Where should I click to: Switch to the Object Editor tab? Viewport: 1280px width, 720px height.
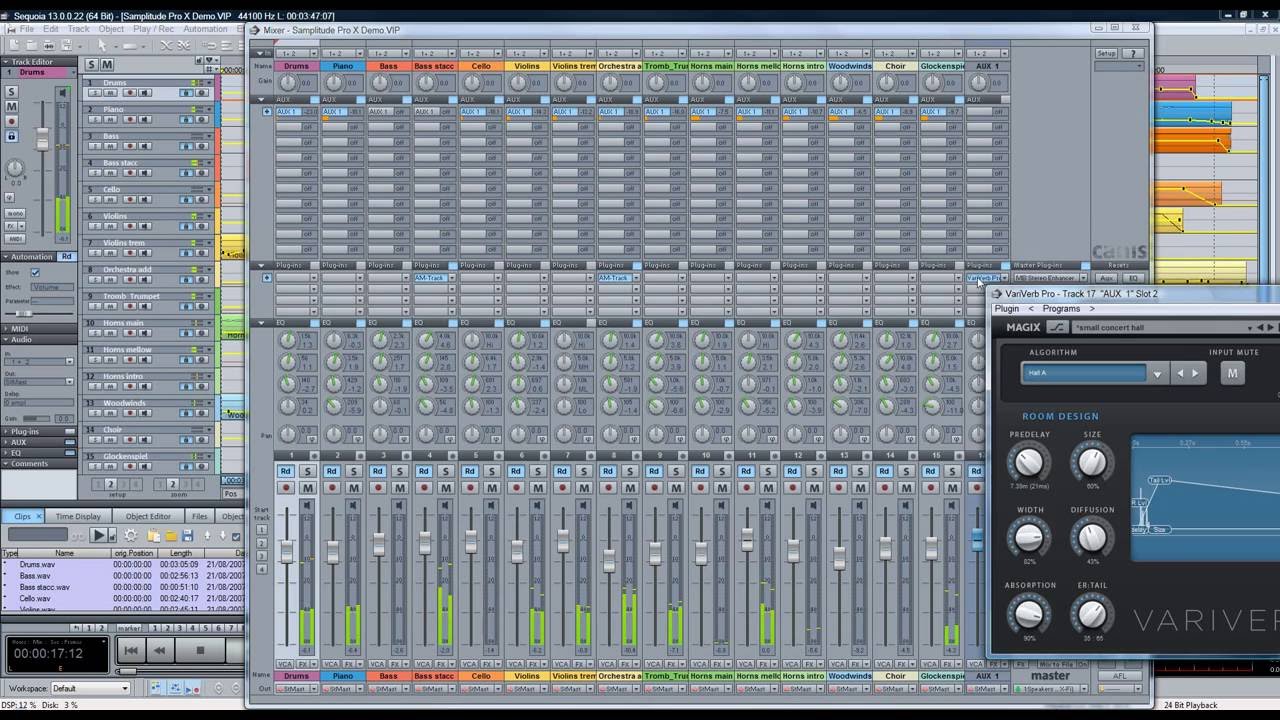[x=148, y=517]
